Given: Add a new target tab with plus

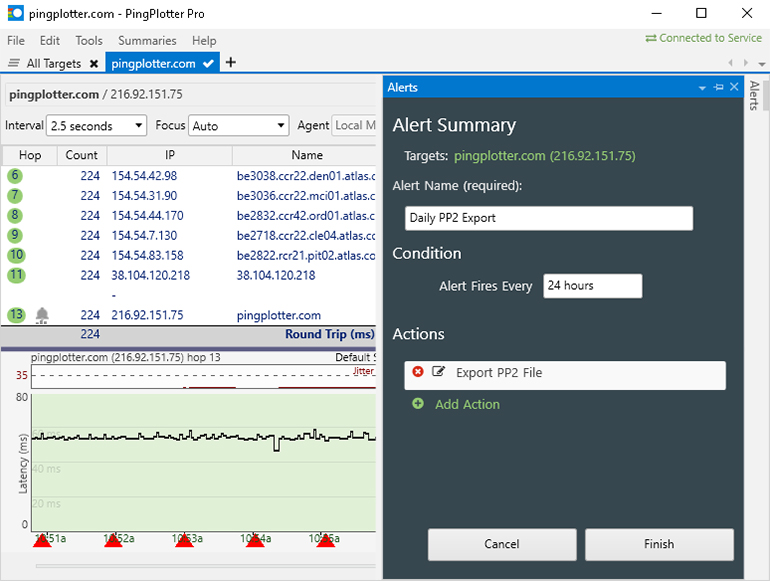Looking at the screenshot, I should pos(231,62).
